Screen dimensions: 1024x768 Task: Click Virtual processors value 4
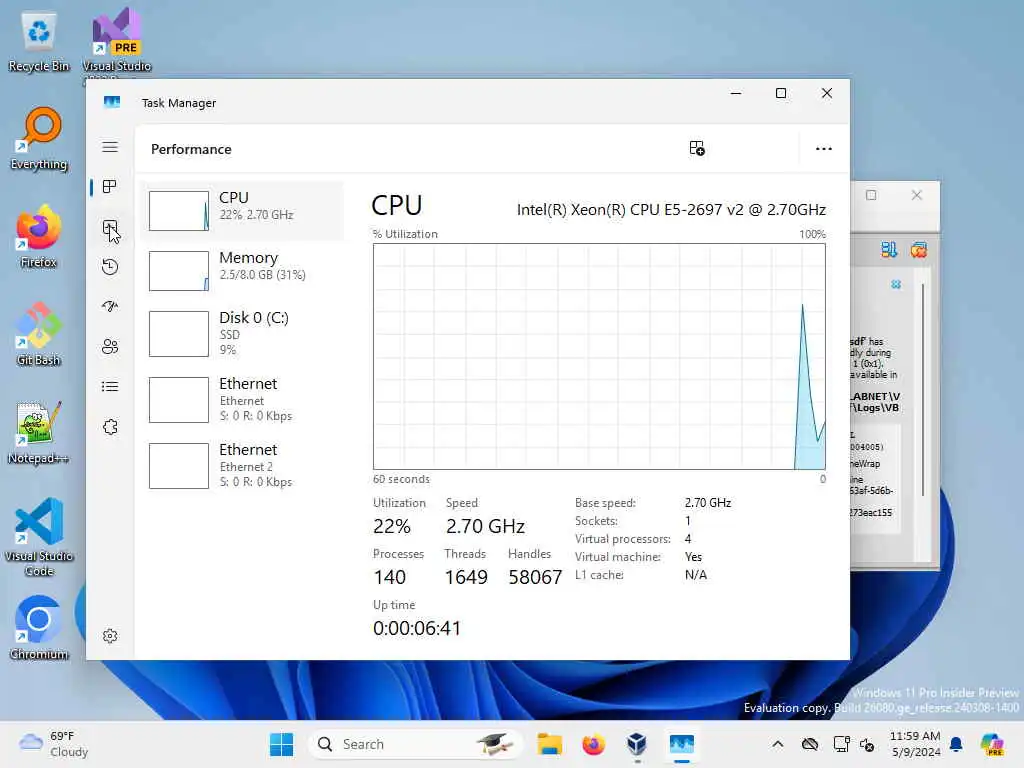click(x=688, y=539)
